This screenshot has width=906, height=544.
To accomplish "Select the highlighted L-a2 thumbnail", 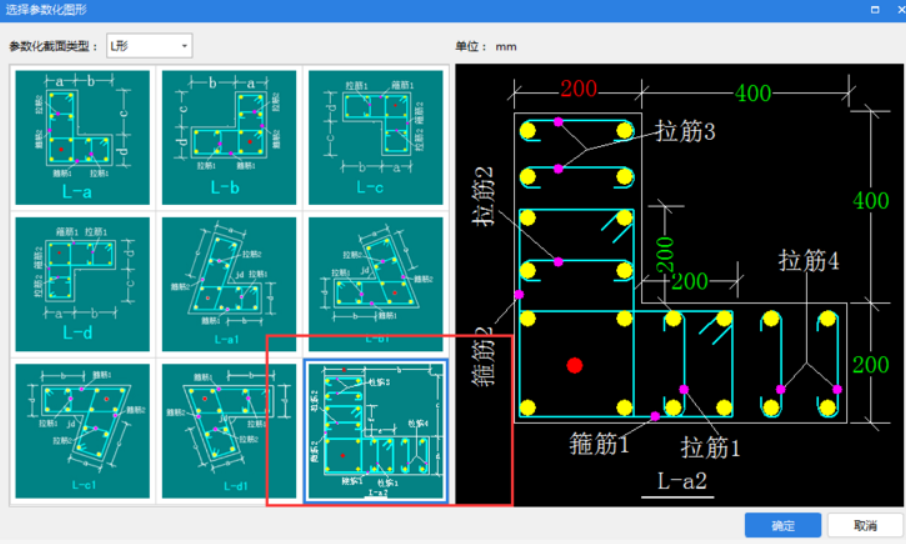I will coord(376,430).
